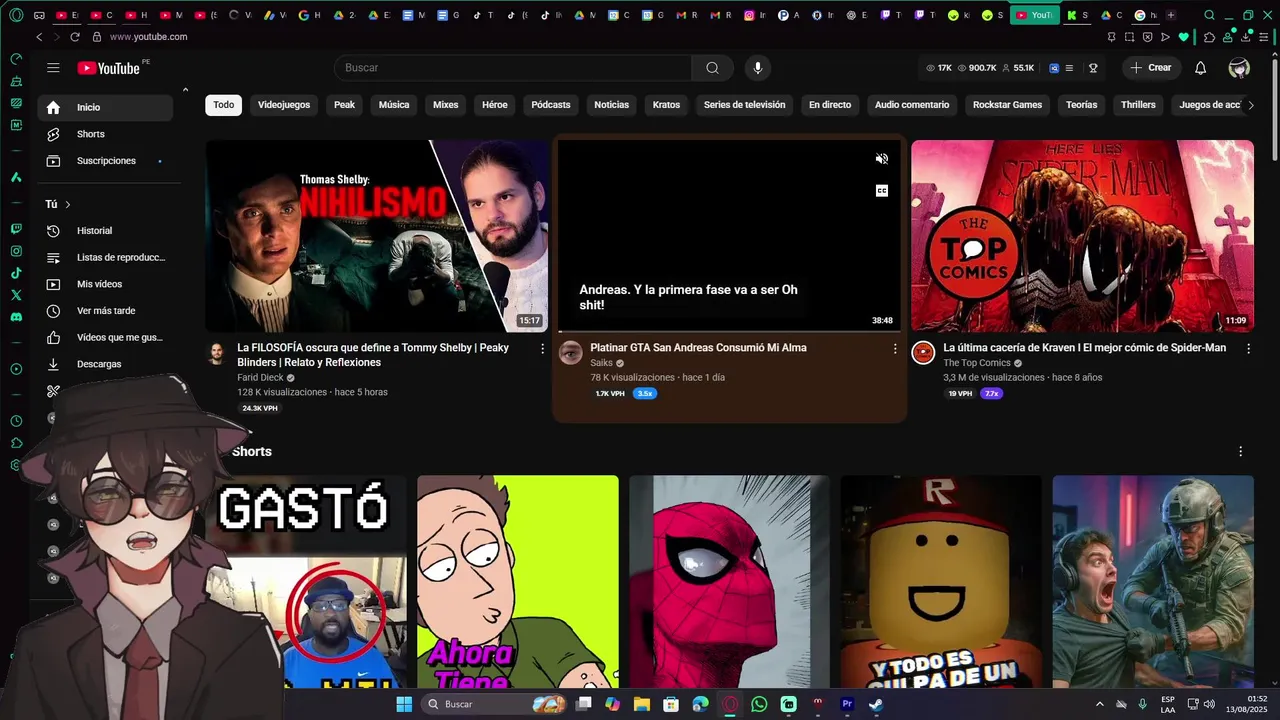This screenshot has height=720, width=1280.
Task: Toggle closed captions on the preview video
Action: click(882, 190)
